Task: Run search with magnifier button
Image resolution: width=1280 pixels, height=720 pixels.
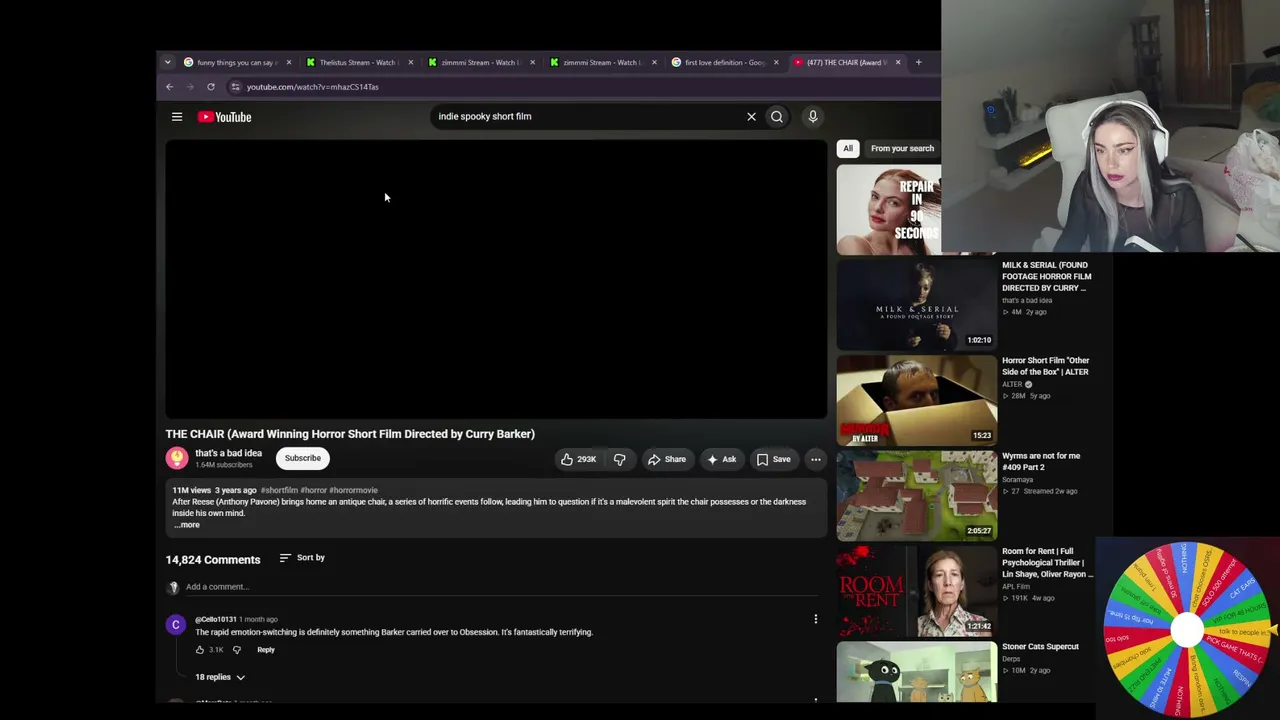Action: (777, 117)
